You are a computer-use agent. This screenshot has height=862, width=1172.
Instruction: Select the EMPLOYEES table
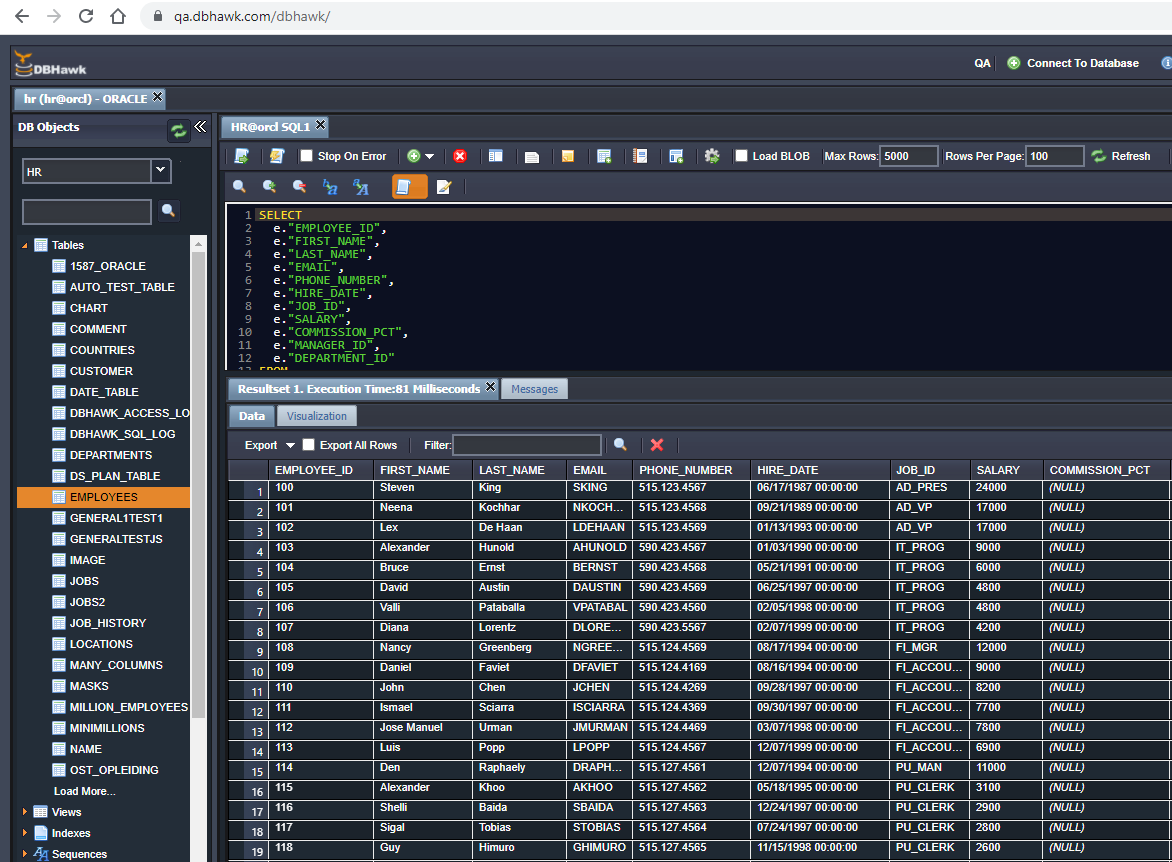pyautogui.click(x=103, y=497)
